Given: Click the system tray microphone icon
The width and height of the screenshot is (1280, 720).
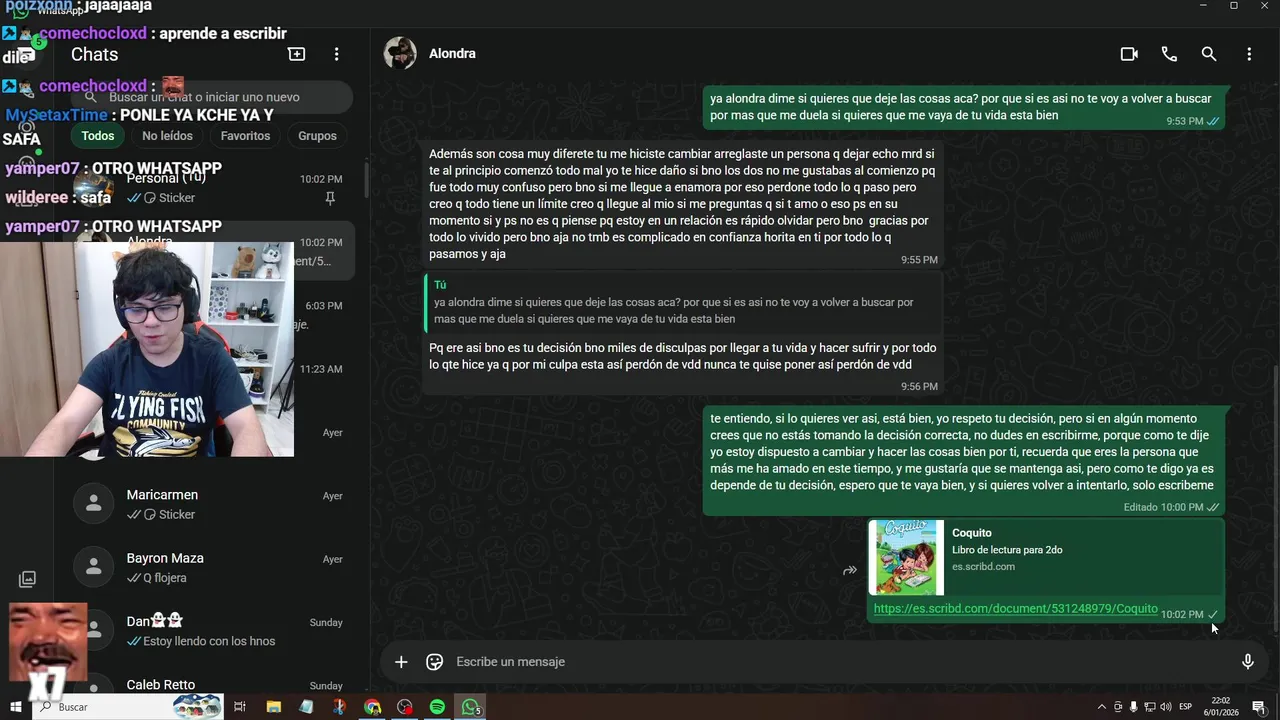Looking at the screenshot, I should [1133, 707].
